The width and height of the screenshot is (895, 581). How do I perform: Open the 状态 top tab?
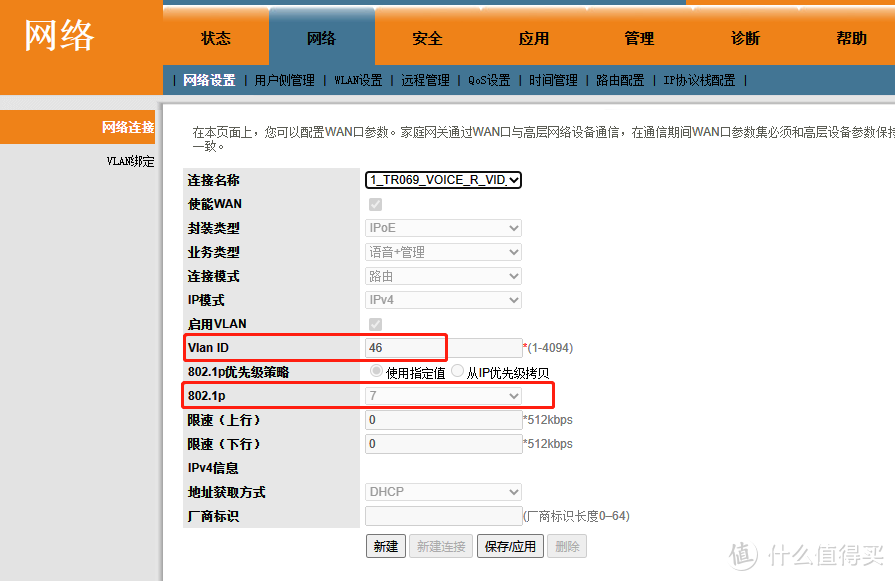(x=216, y=38)
